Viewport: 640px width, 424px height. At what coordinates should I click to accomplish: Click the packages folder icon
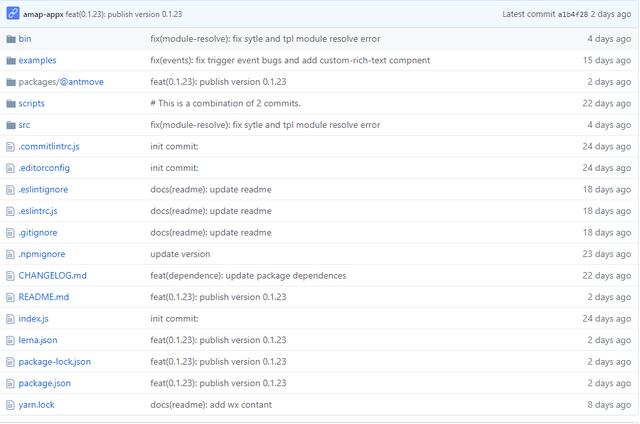[11, 82]
